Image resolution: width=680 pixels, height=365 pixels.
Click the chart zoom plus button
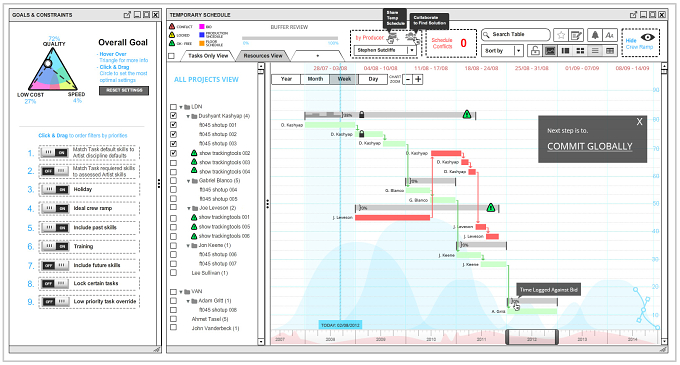tap(418, 79)
